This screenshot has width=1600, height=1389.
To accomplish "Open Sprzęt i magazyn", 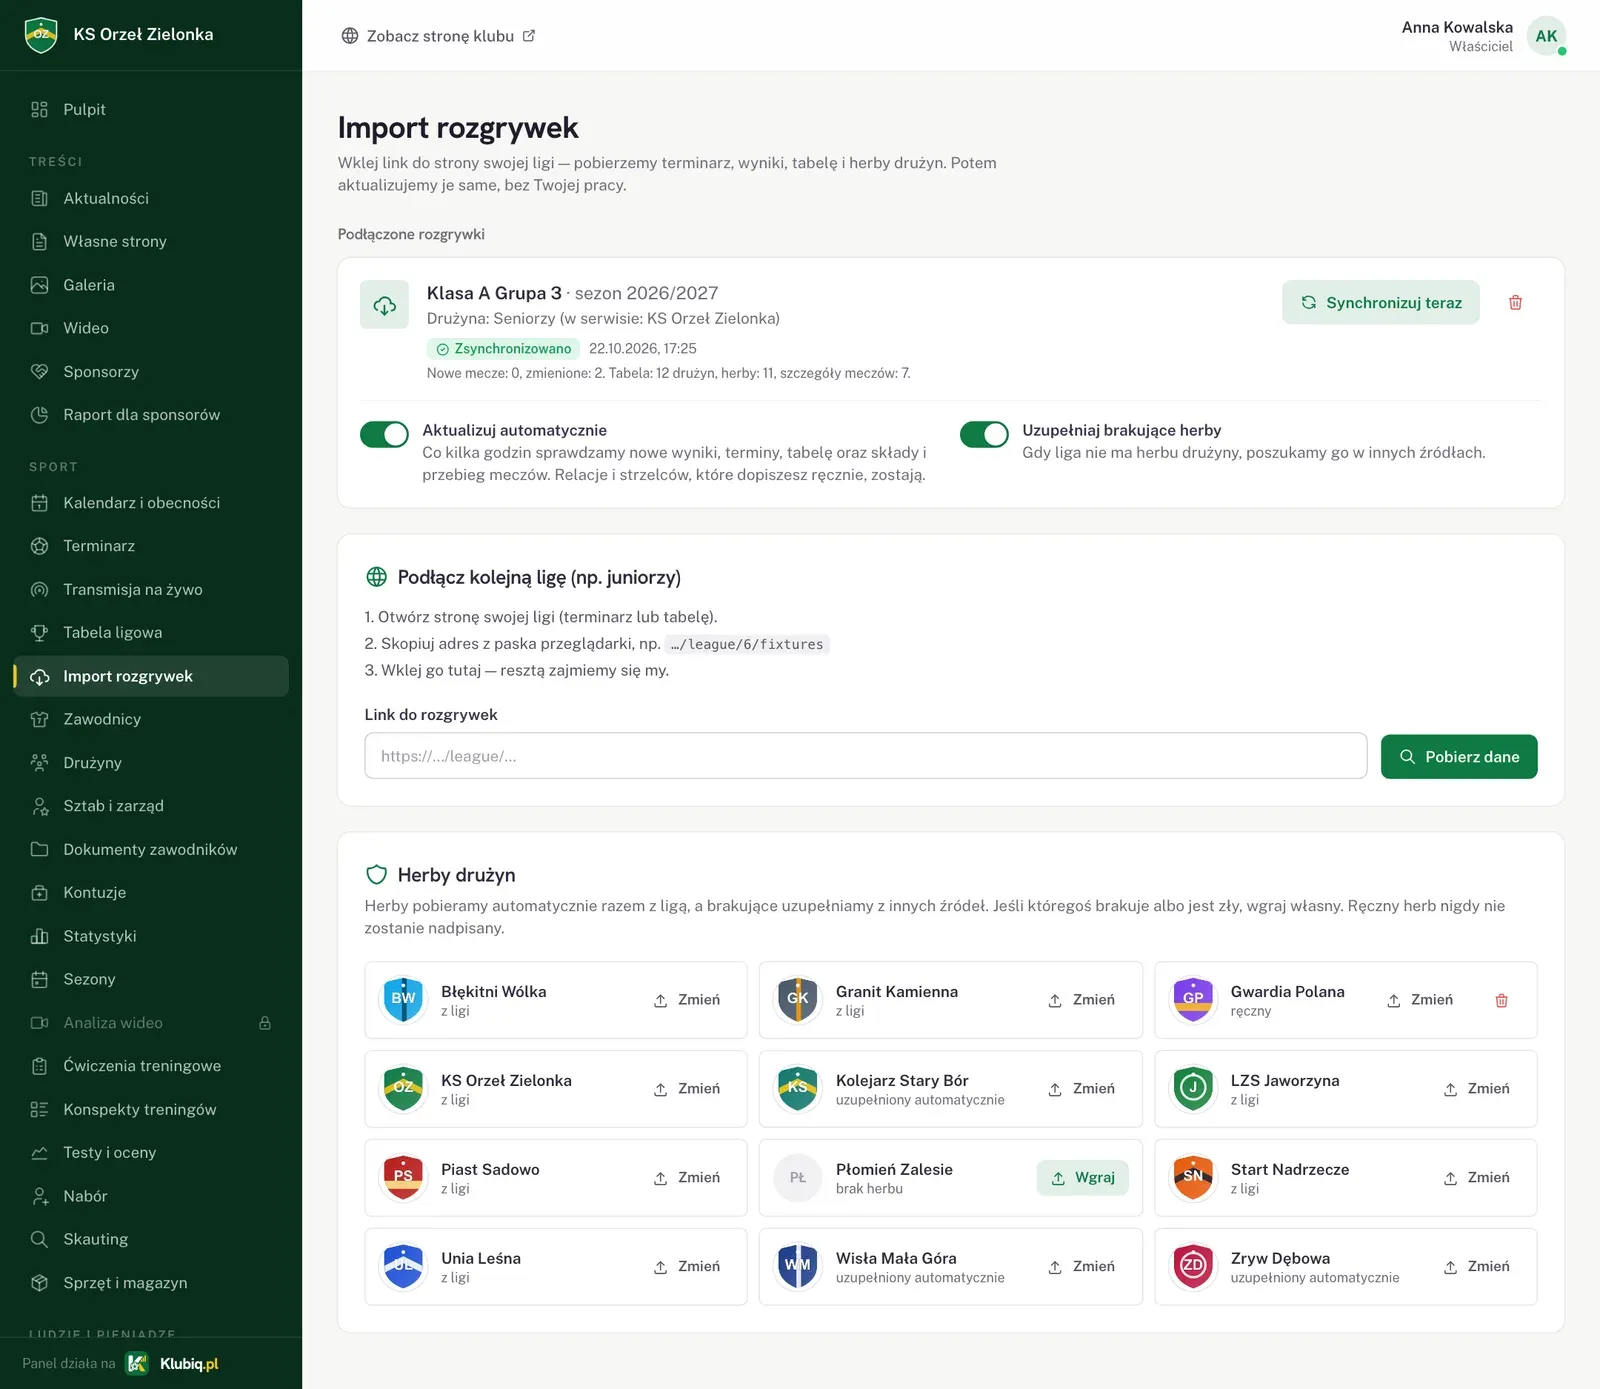I will point(151,1283).
